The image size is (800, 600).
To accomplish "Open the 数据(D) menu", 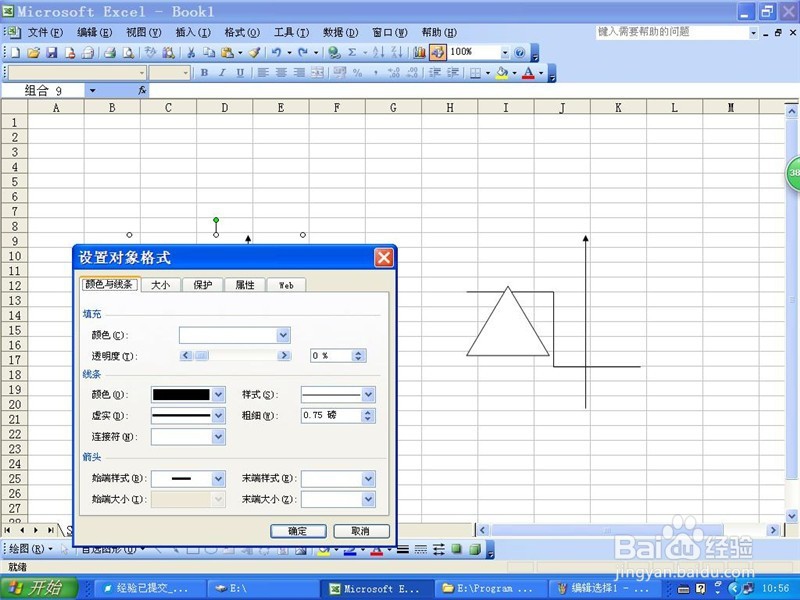I will pos(340,33).
